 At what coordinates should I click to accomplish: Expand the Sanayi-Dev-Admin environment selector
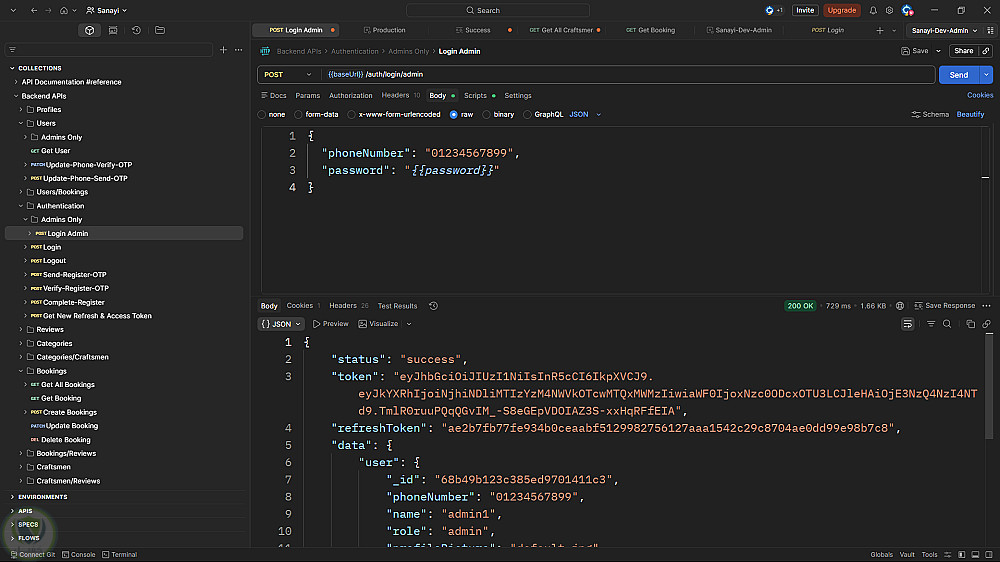point(945,30)
